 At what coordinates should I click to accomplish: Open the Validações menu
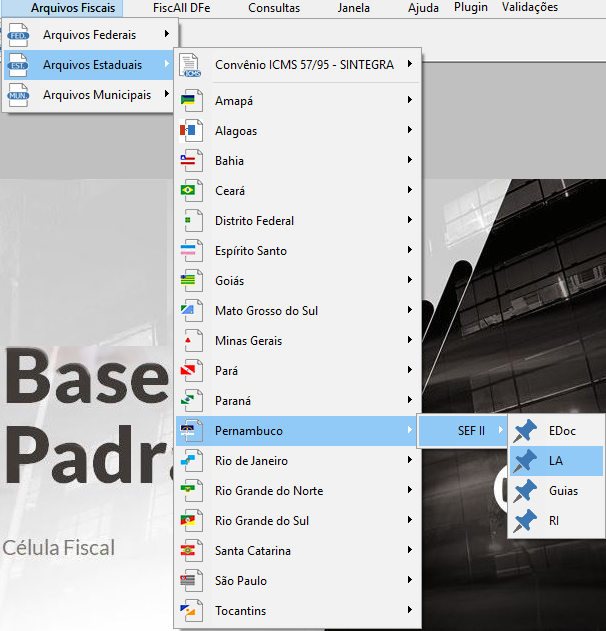[530, 8]
